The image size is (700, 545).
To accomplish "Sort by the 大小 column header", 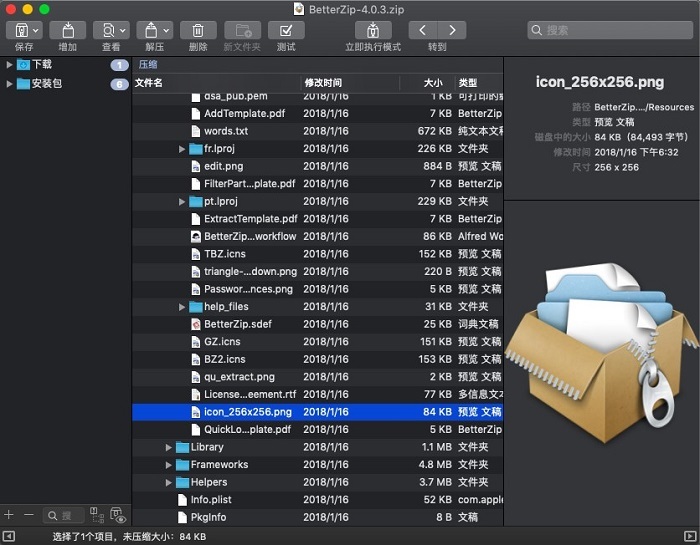I will tap(431, 83).
